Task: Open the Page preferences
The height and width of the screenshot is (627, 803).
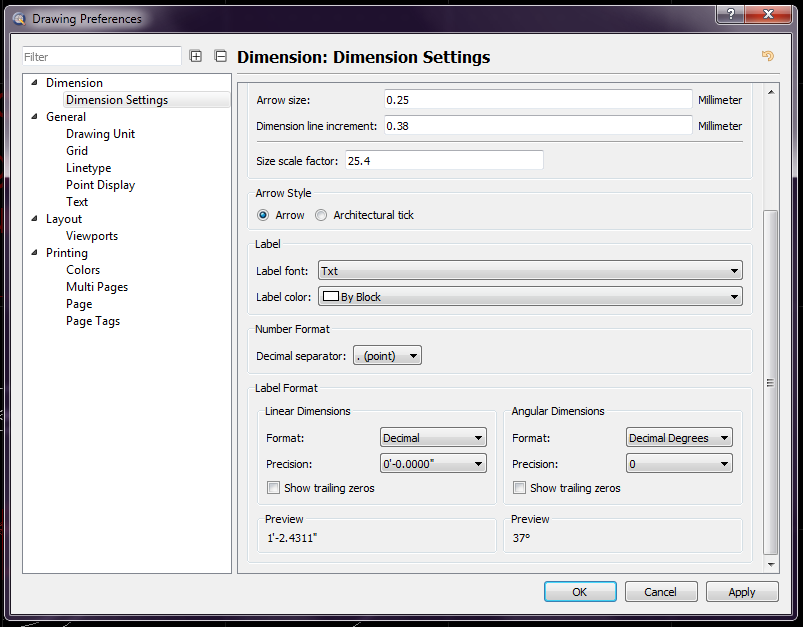Action: pos(79,304)
